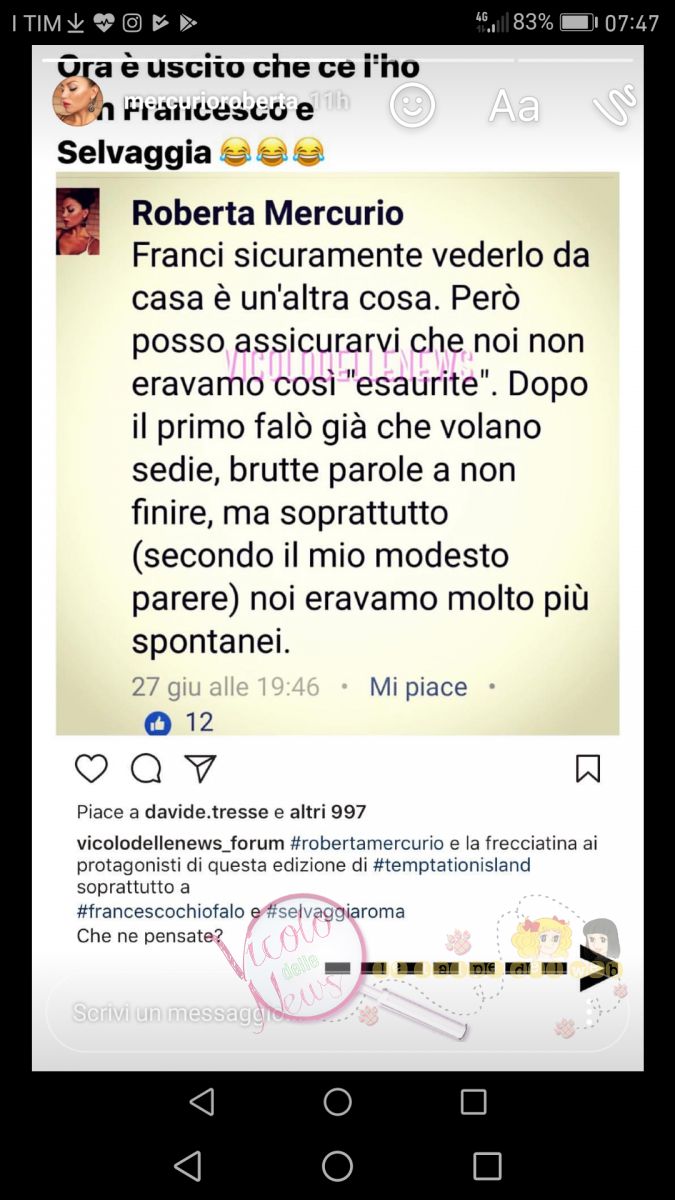Tap the story progress bar at top
Viewport: 675px width, 1200px height.
coord(337,60)
